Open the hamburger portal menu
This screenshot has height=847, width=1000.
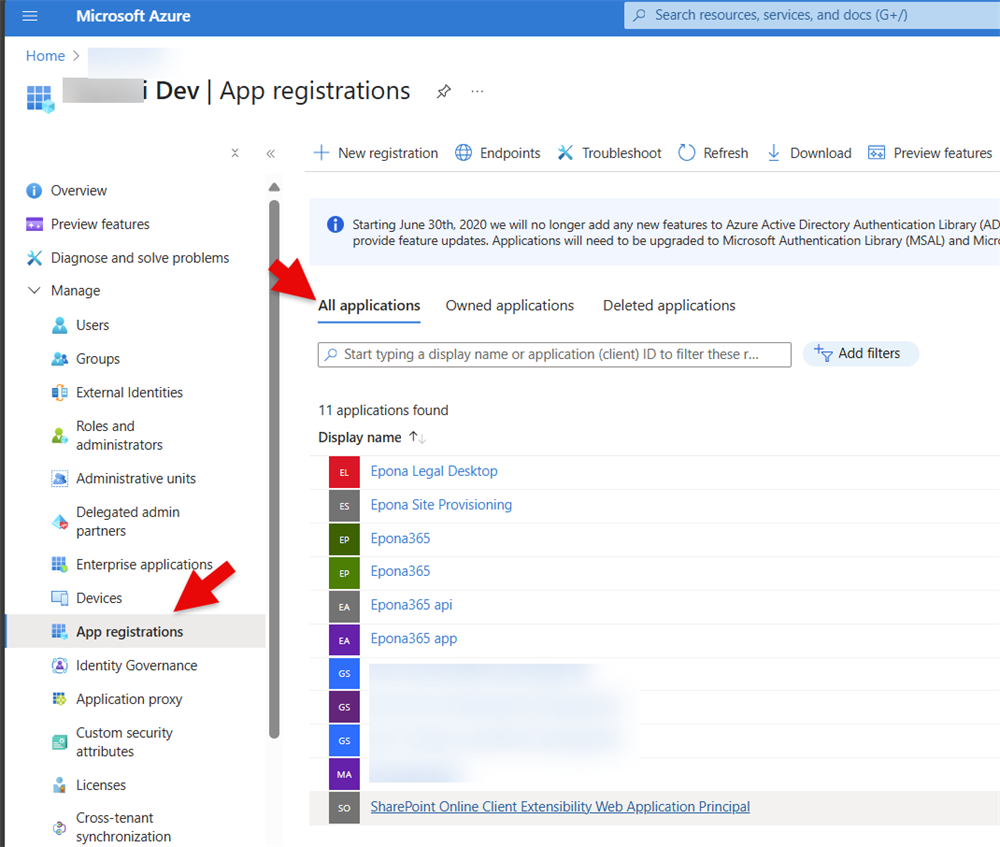click(x=29, y=16)
